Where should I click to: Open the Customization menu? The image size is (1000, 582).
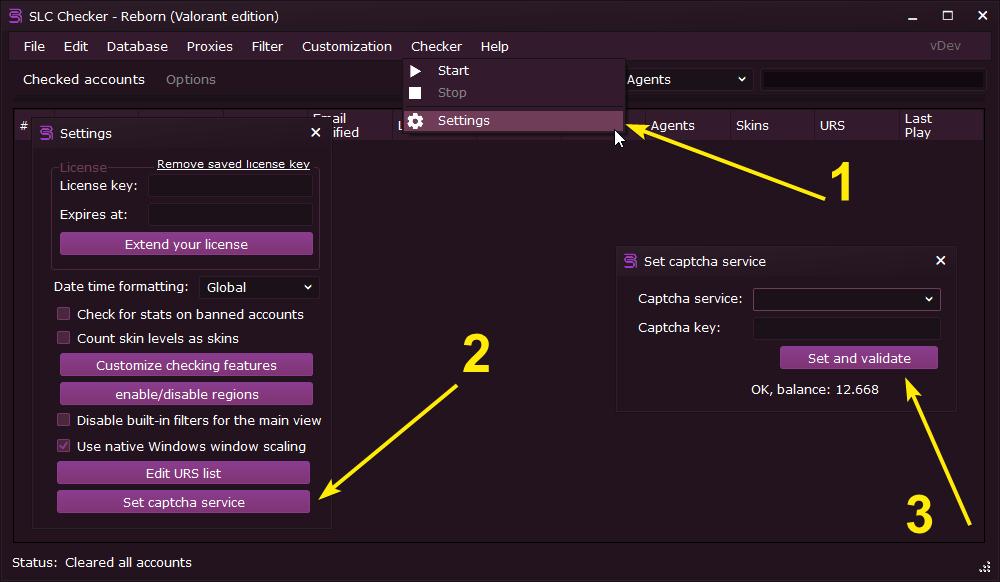pos(346,47)
